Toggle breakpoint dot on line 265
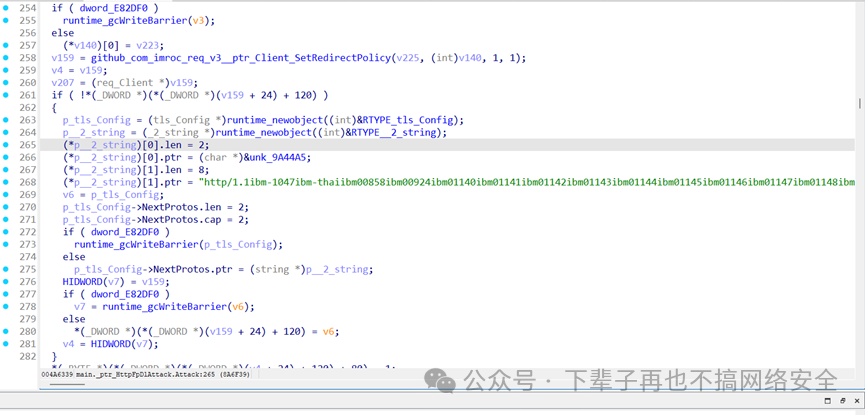The height and width of the screenshot is (415, 865). [x=6, y=145]
